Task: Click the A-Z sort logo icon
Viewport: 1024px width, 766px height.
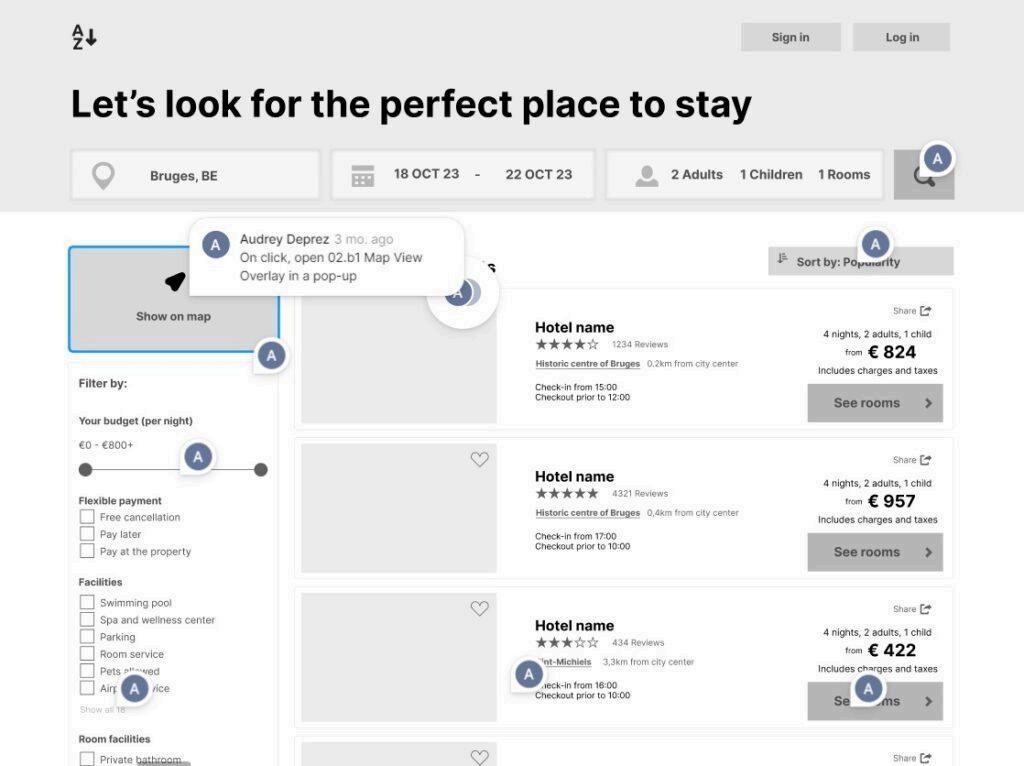Action: pos(84,37)
